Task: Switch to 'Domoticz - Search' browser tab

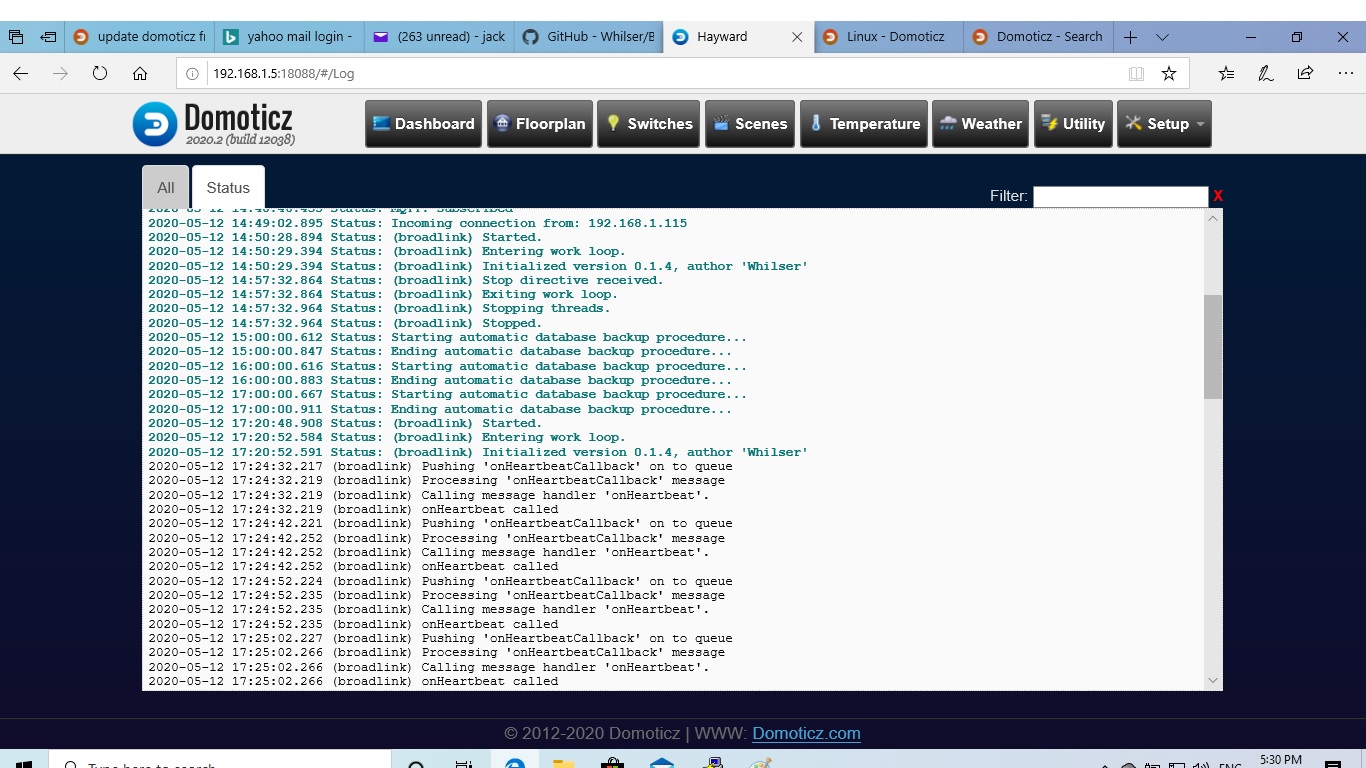Action: pos(1039,37)
